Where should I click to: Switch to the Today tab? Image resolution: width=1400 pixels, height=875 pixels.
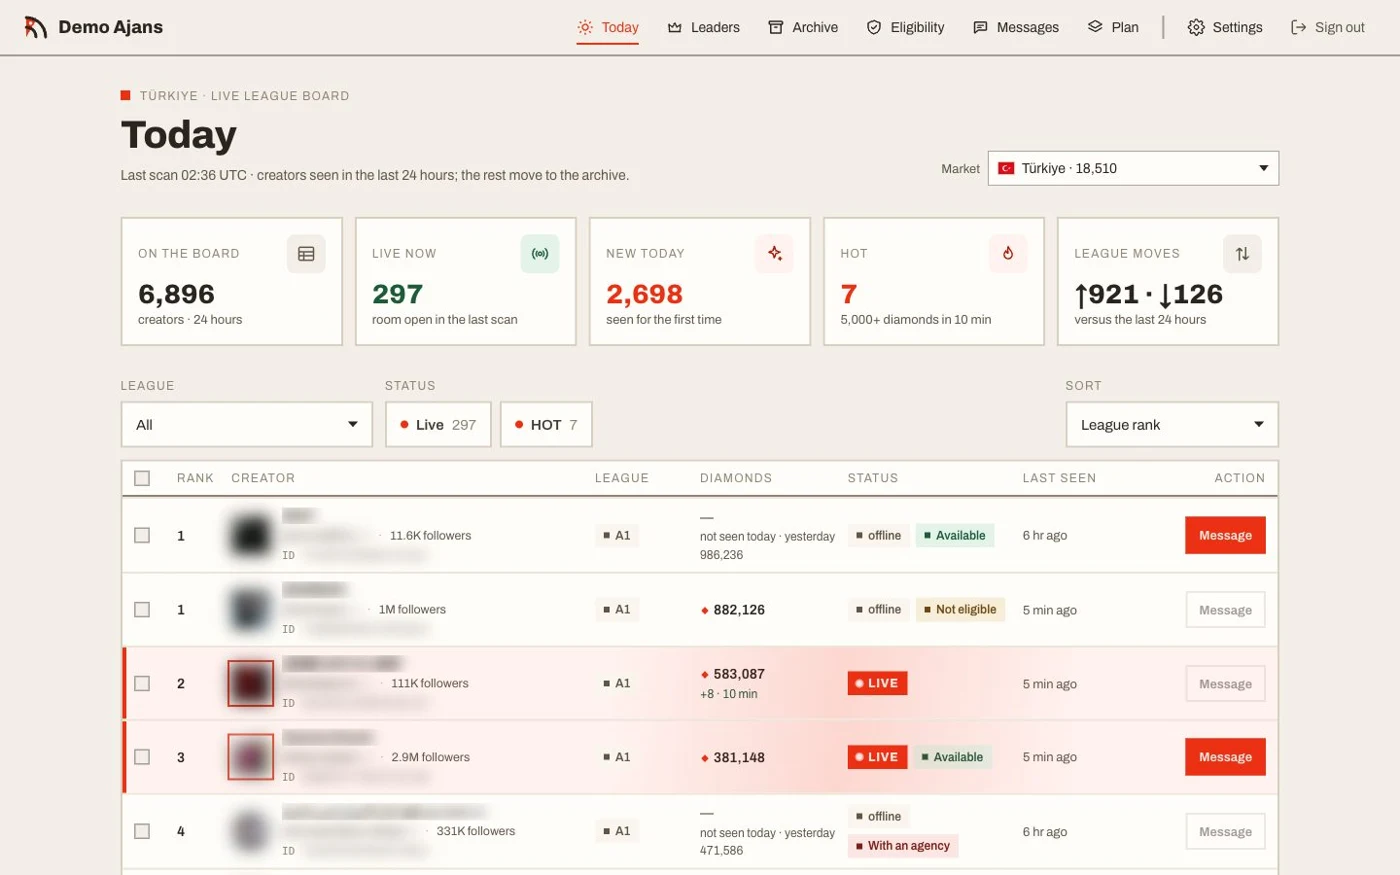tap(608, 27)
